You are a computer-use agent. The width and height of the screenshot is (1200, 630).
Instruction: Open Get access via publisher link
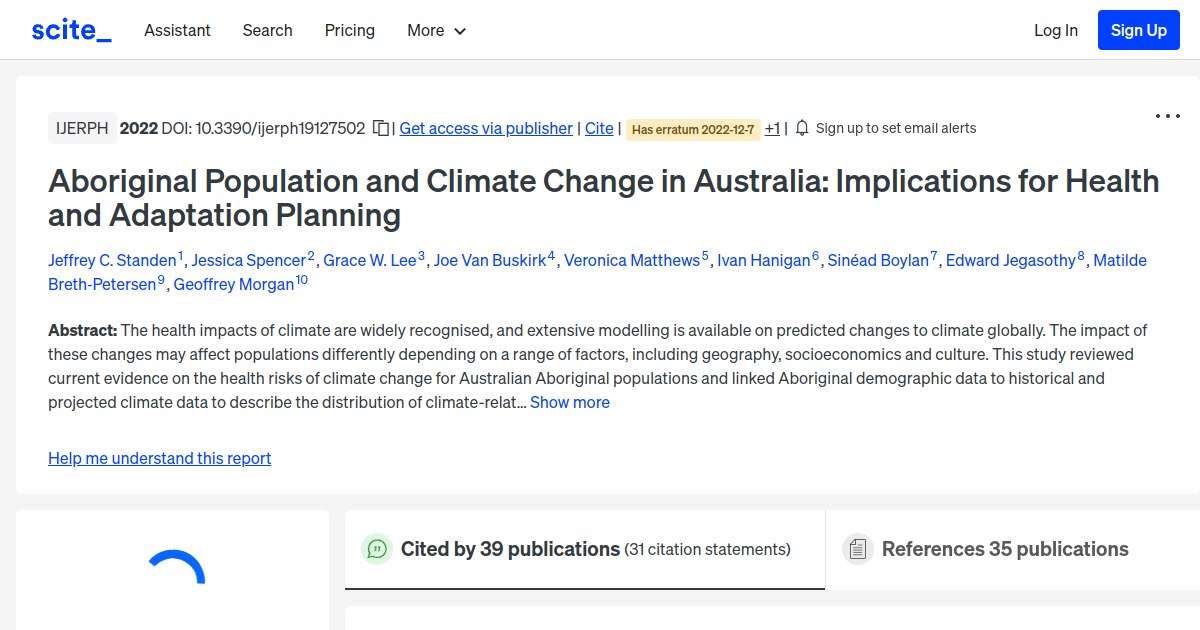(x=485, y=128)
